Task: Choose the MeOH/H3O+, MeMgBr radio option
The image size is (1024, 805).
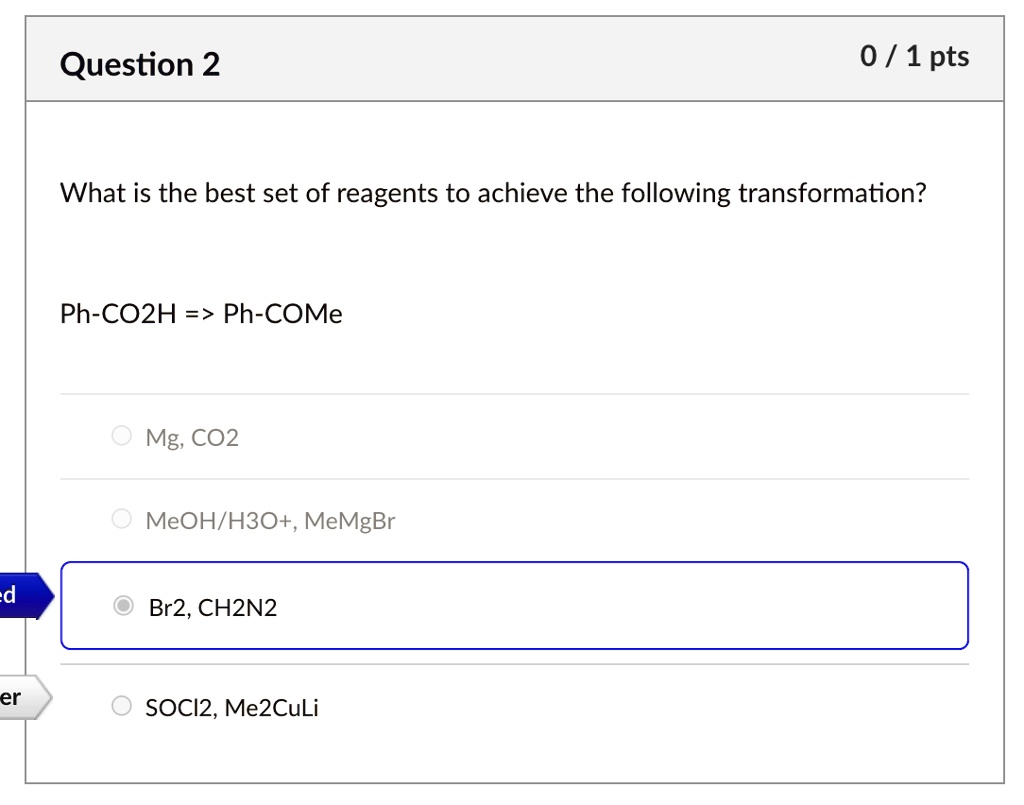Action: [121, 519]
